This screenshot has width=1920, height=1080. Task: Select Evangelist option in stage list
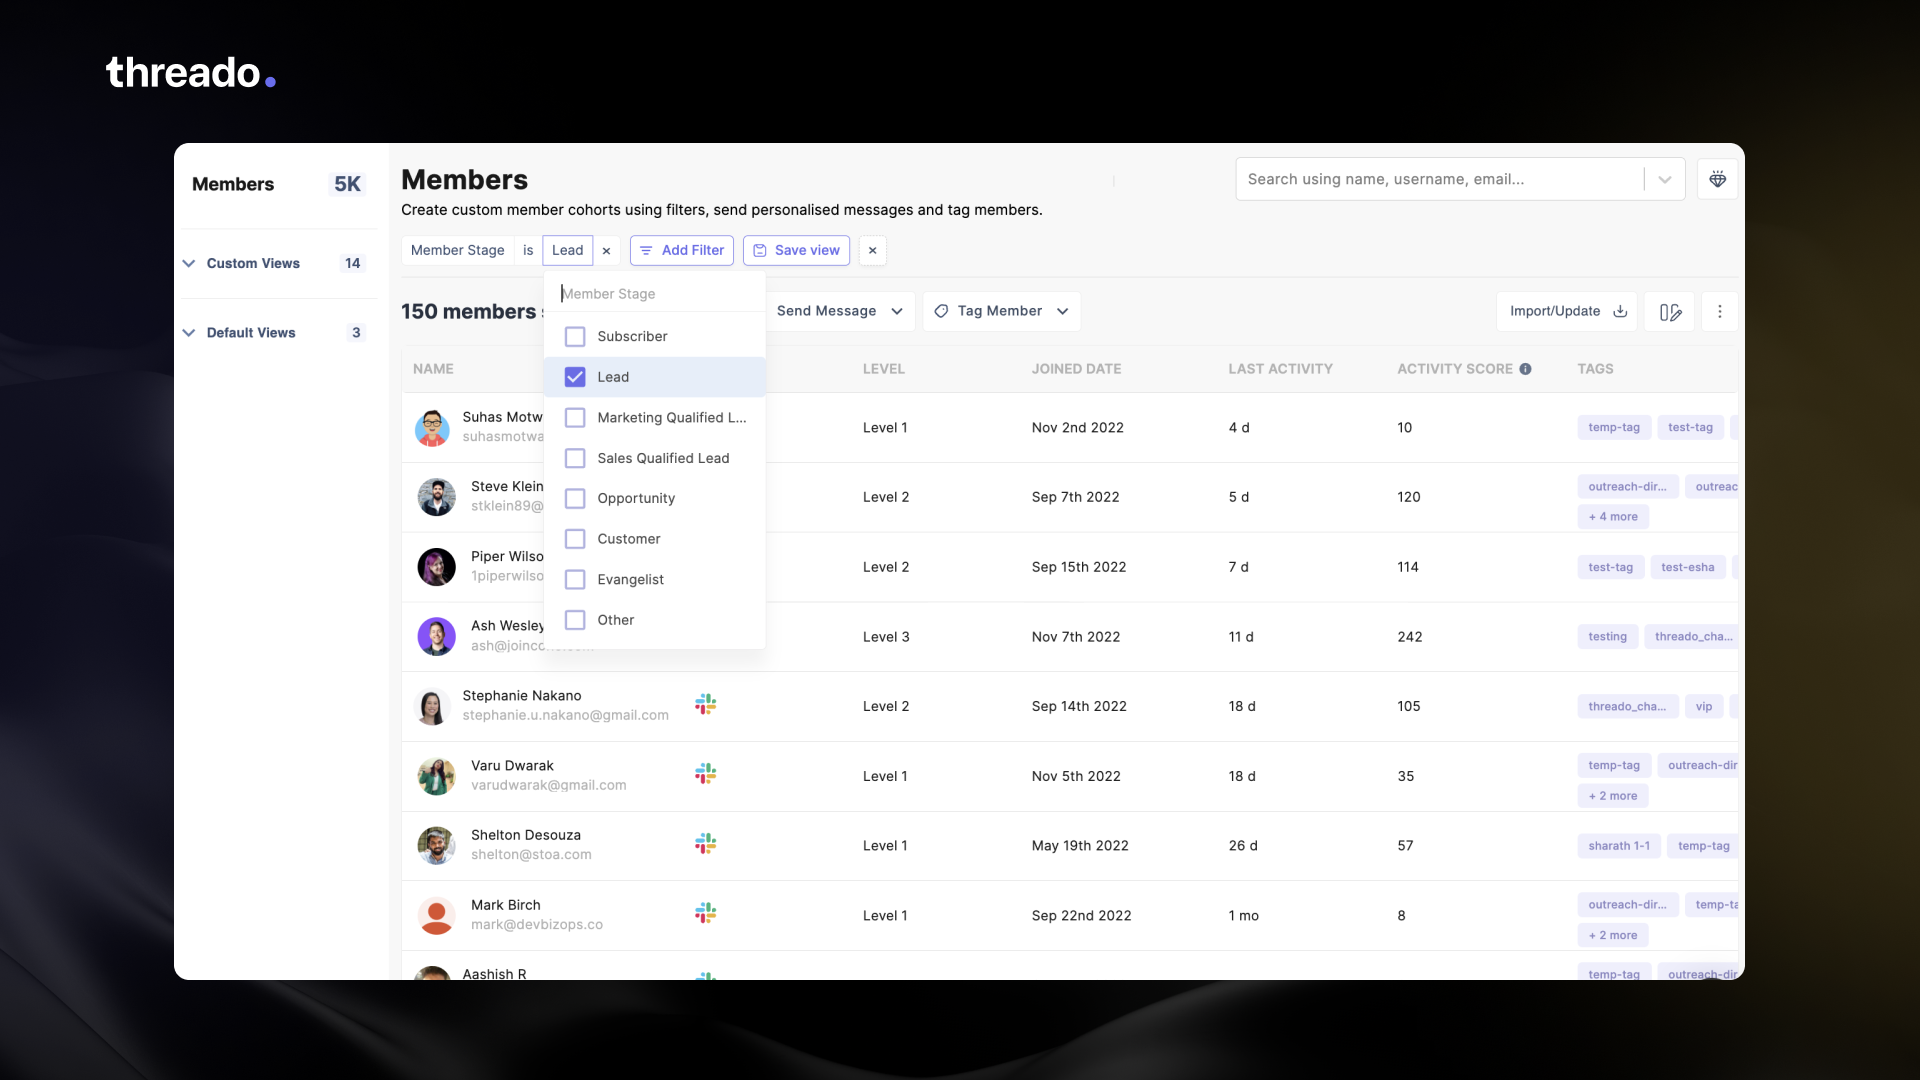click(630, 580)
